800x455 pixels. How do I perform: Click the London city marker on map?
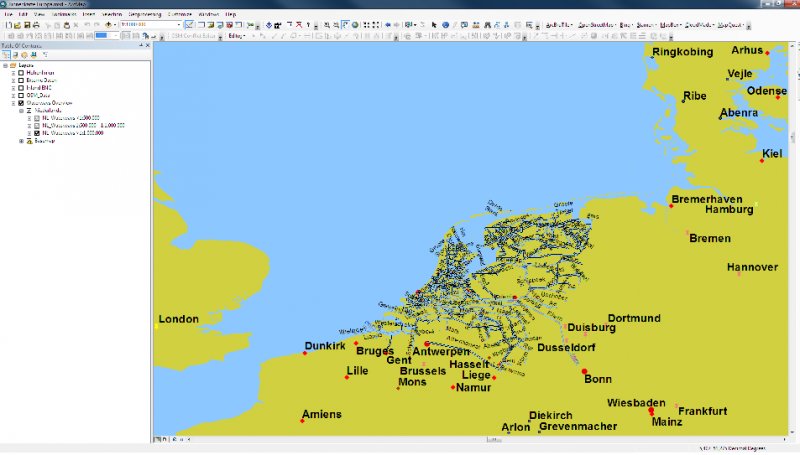pos(157,327)
